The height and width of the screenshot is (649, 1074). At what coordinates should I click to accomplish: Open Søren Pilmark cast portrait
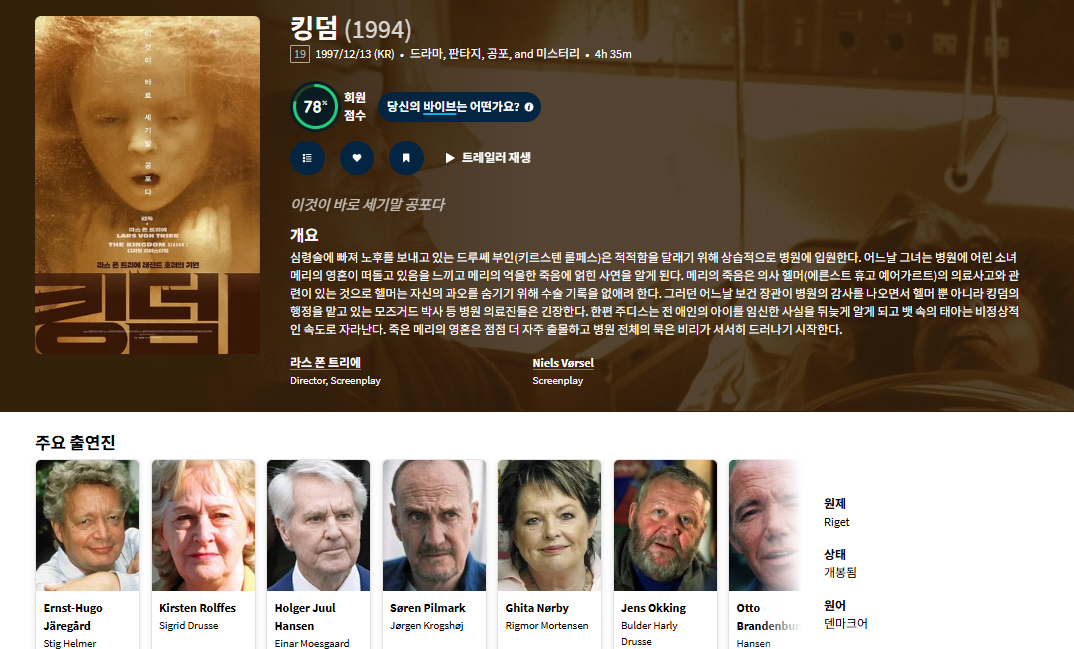tap(434, 525)
